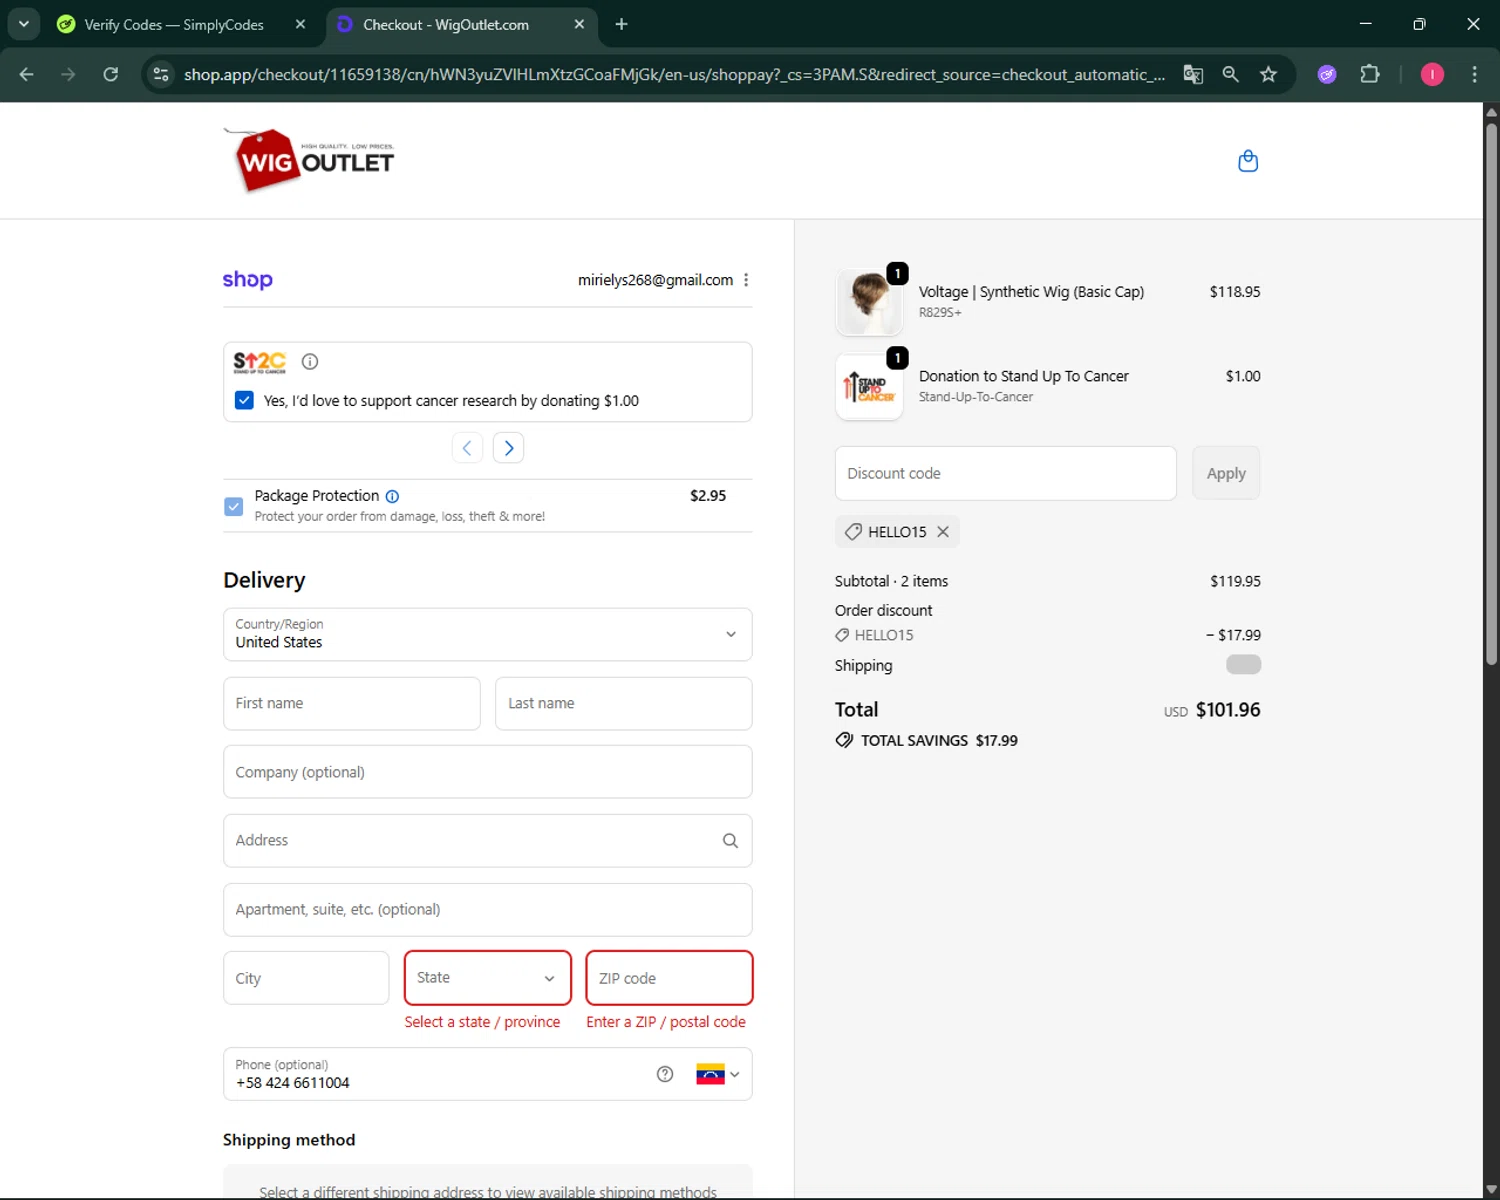The image size is (1500, 1200).
Task: Go to next donation option arrow
Action: (x=508, y=448)
